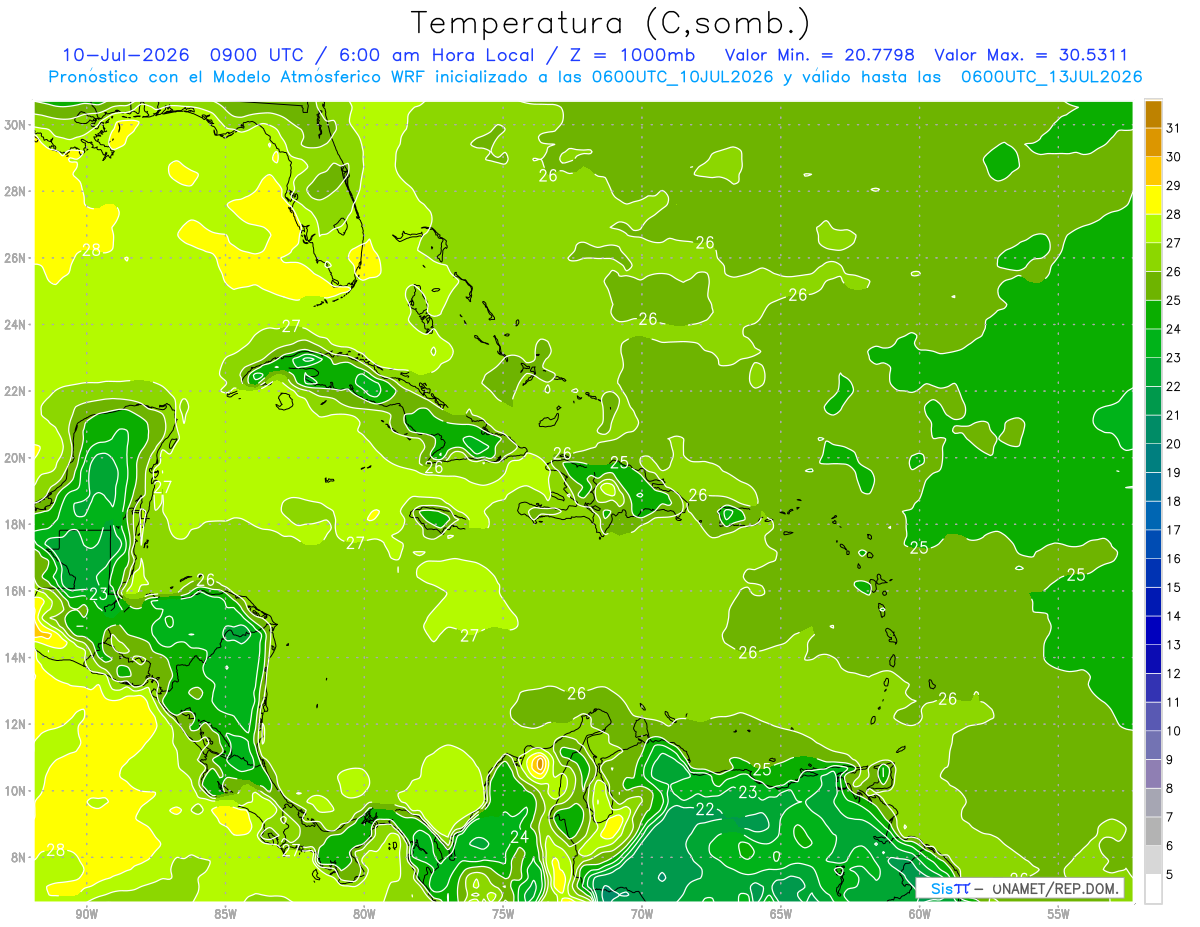Click the "12N" latitude axis label

click(x=17, y=724)
